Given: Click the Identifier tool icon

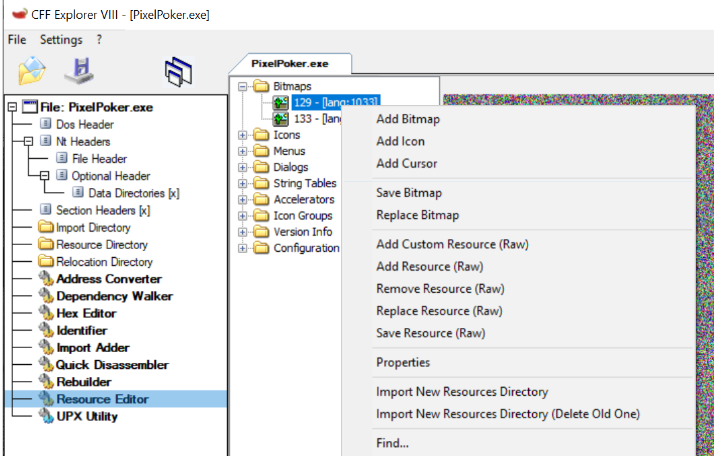Looking at the screenshot, I should [46, 330].
